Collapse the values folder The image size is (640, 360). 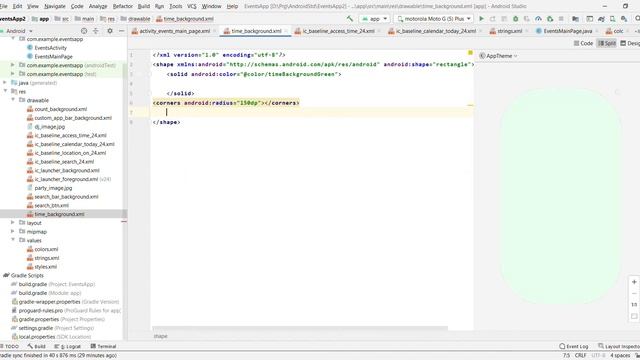(13, 240)
